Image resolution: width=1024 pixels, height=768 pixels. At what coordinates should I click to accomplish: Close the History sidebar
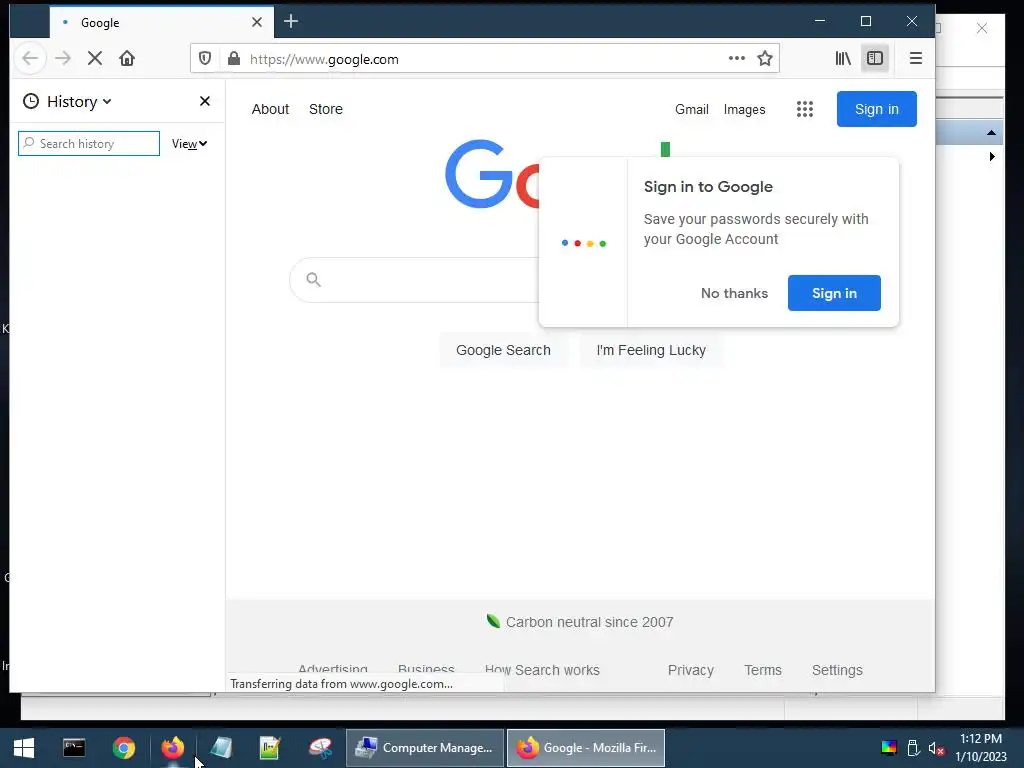pyautogui.click(x=204, y=101)
